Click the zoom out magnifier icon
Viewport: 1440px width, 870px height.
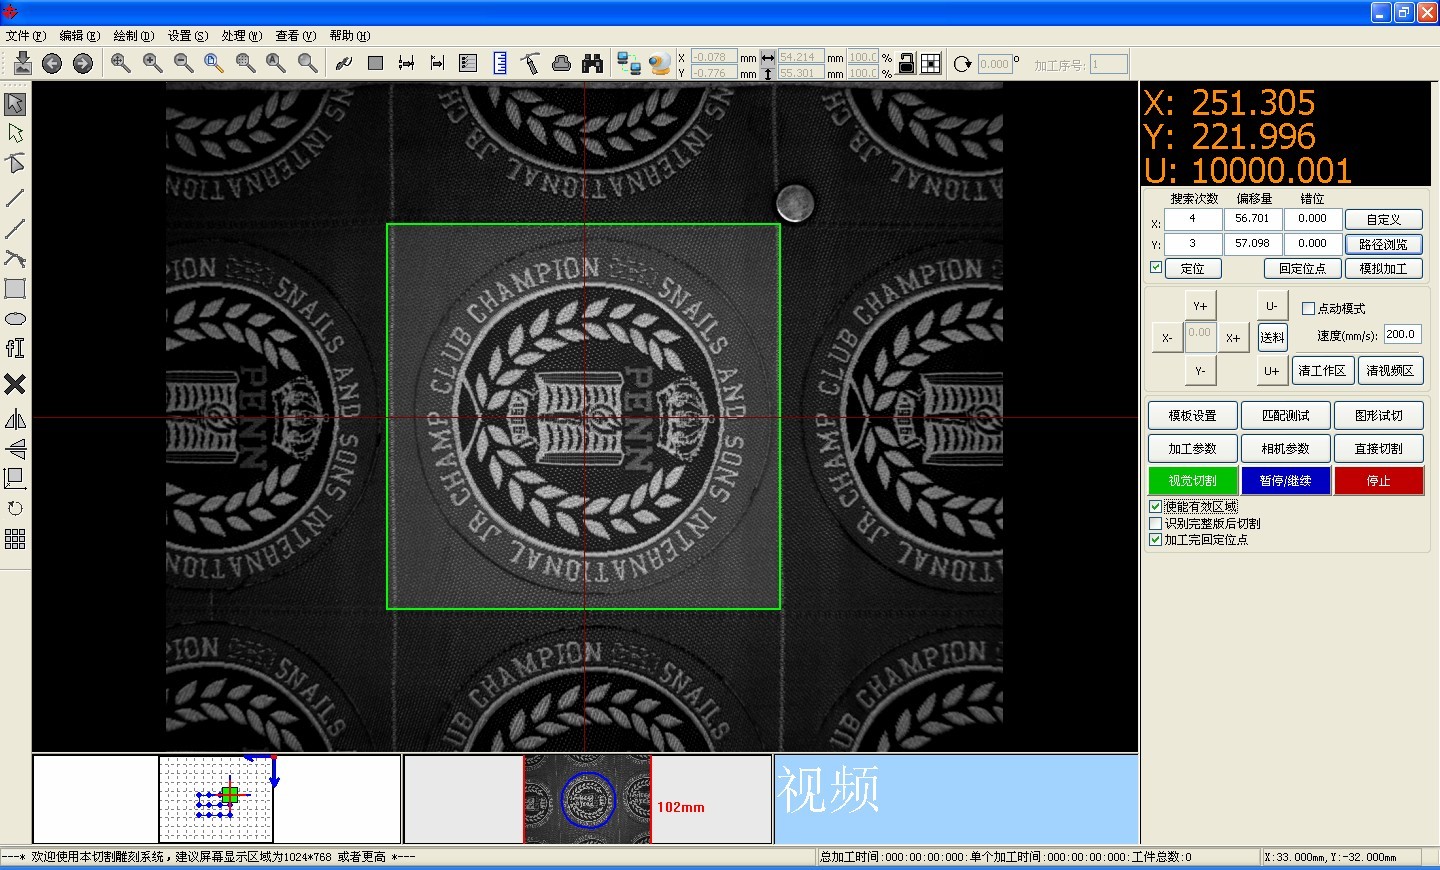coord(184,63)
